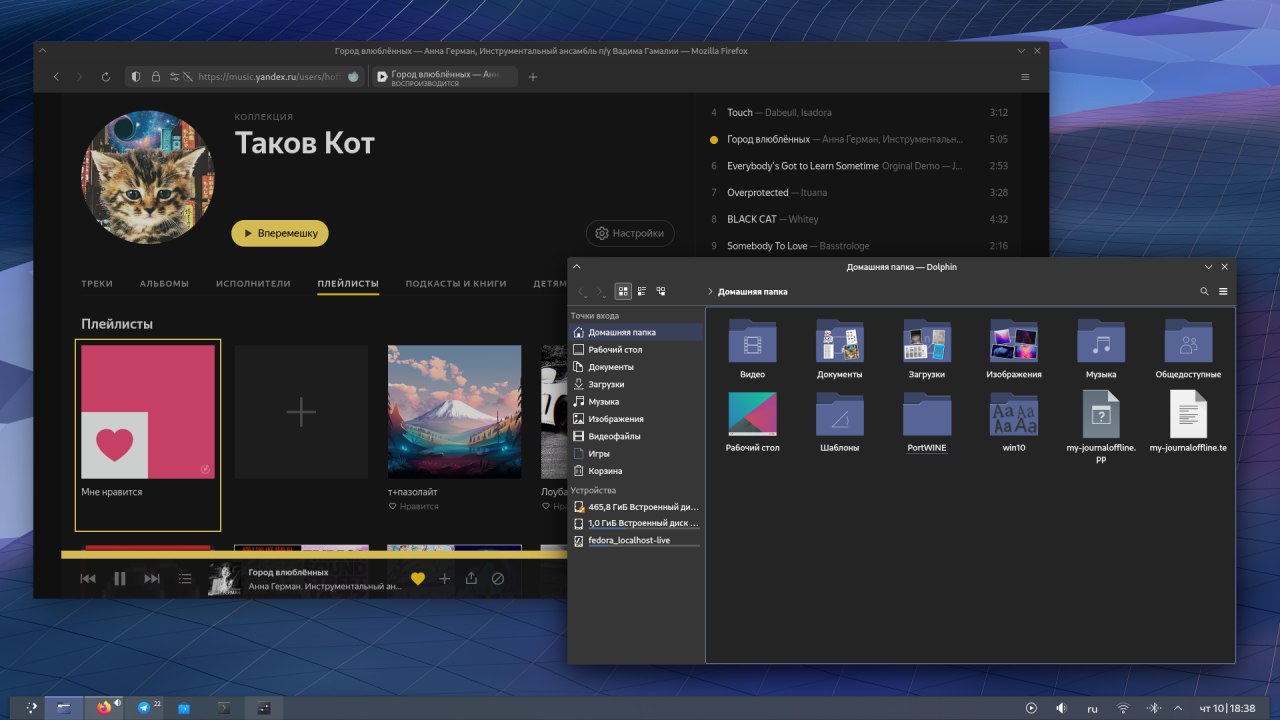
Task: Pause the currently playing track
Action: [120, 578]
